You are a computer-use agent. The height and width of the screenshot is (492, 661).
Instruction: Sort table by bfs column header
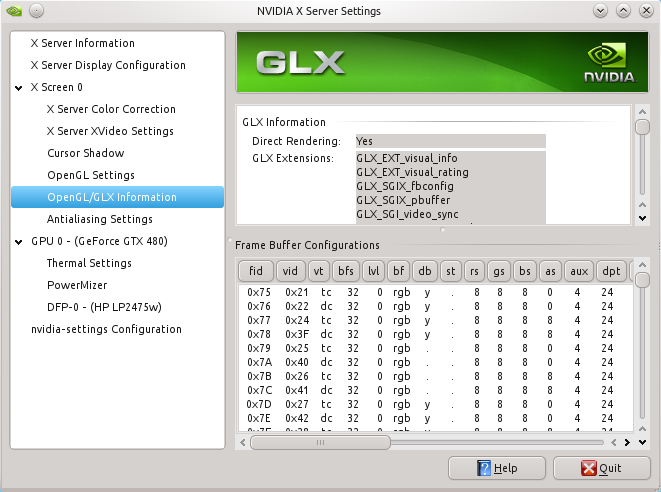coord(346,271)
